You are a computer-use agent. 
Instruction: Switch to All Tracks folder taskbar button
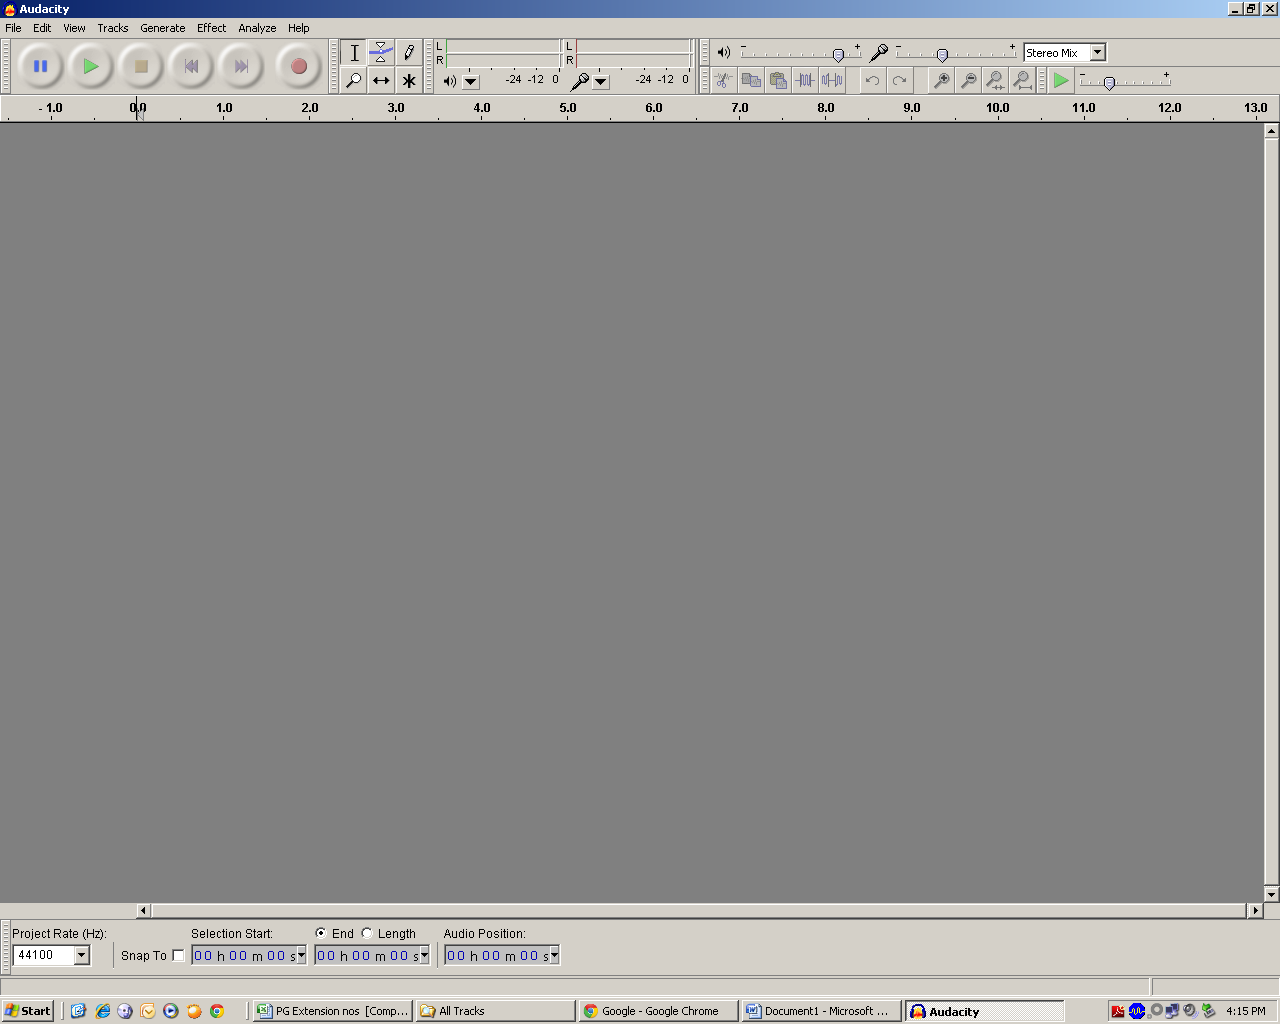coord(495,1011)
